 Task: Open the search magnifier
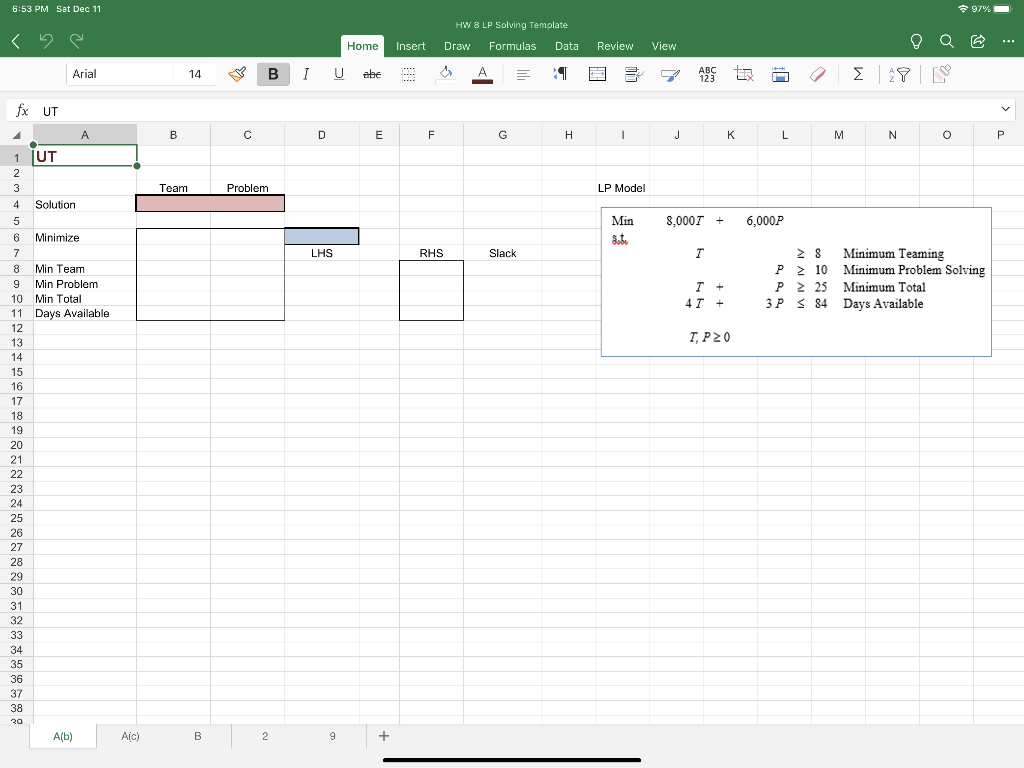[946, 42]
